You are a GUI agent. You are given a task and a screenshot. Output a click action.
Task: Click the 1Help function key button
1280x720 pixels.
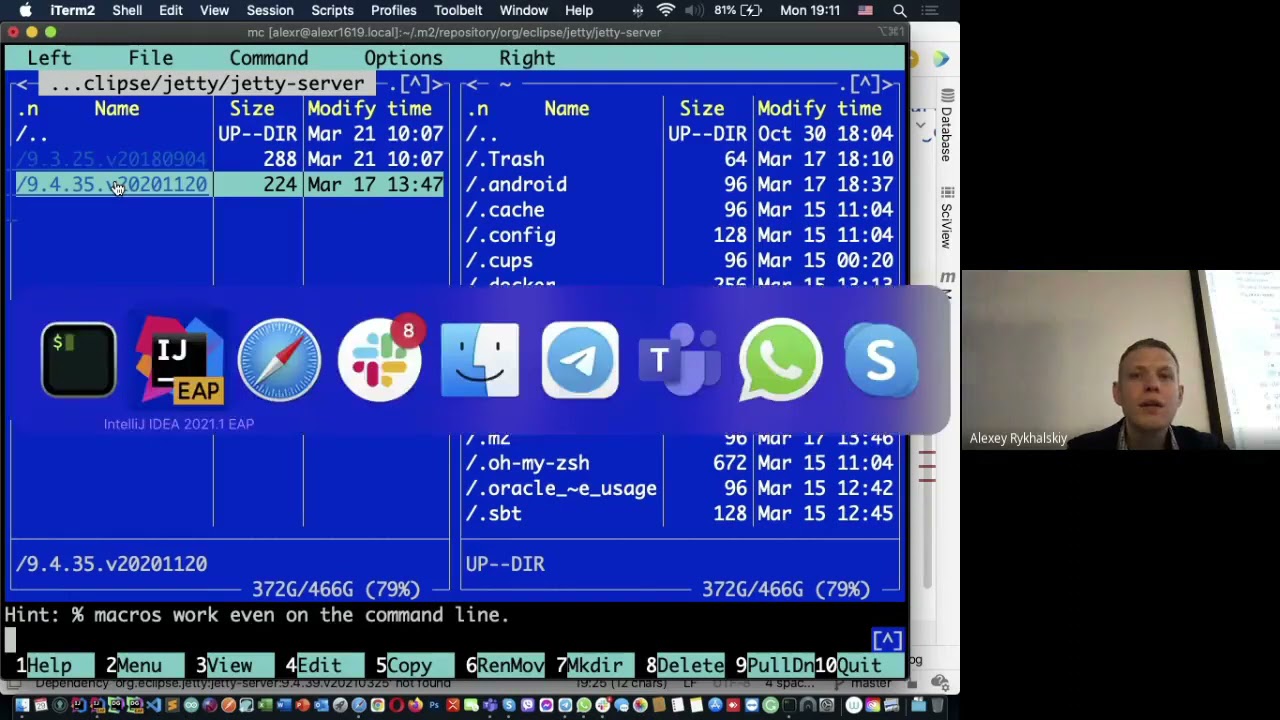[x=49, y=665]
